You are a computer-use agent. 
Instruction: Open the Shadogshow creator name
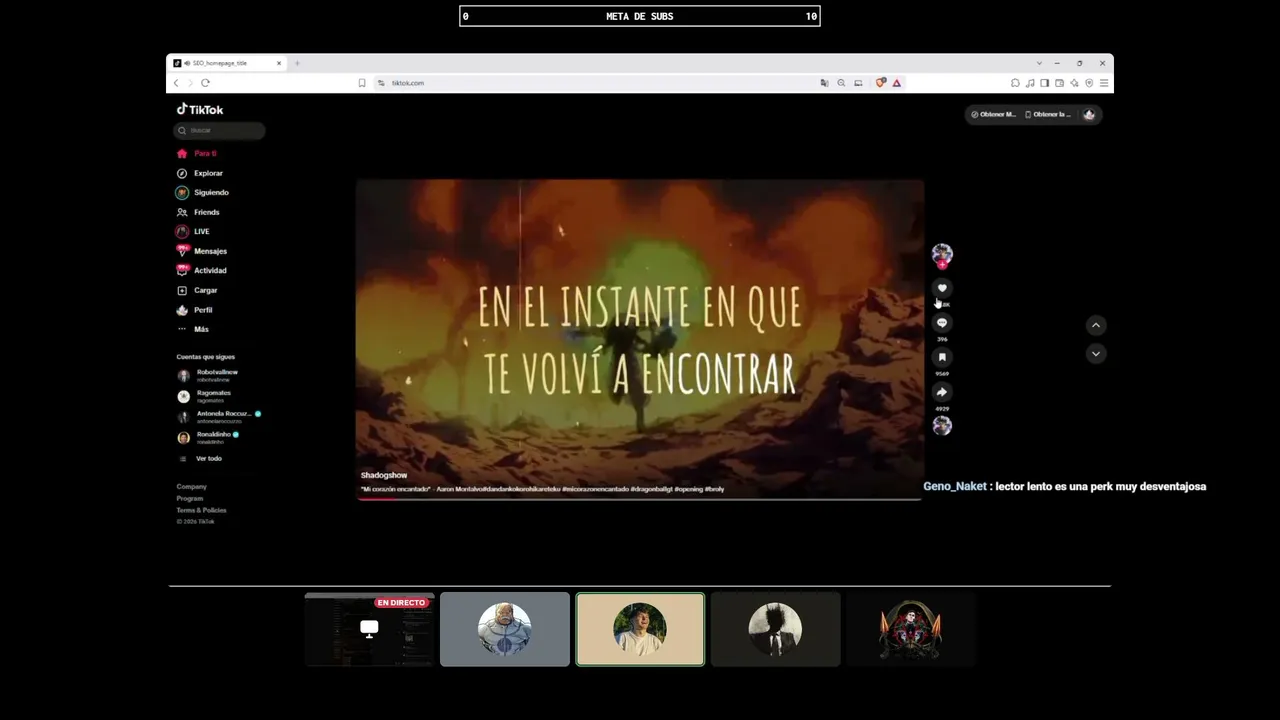pyautogui.click(x=384, y=475)
